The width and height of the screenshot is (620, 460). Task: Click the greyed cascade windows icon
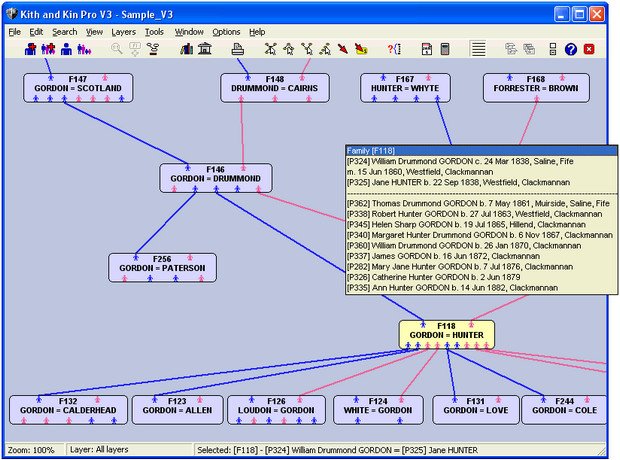coord(511,49)
